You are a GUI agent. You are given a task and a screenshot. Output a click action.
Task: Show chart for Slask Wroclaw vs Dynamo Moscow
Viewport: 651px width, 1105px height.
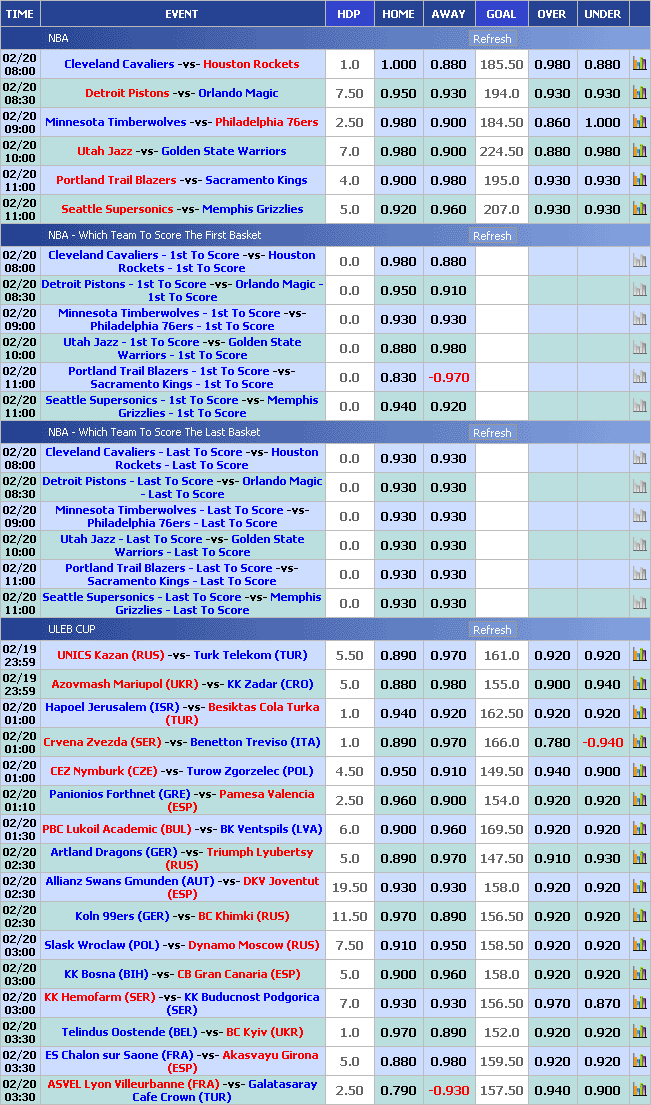[x=639, y=945]
